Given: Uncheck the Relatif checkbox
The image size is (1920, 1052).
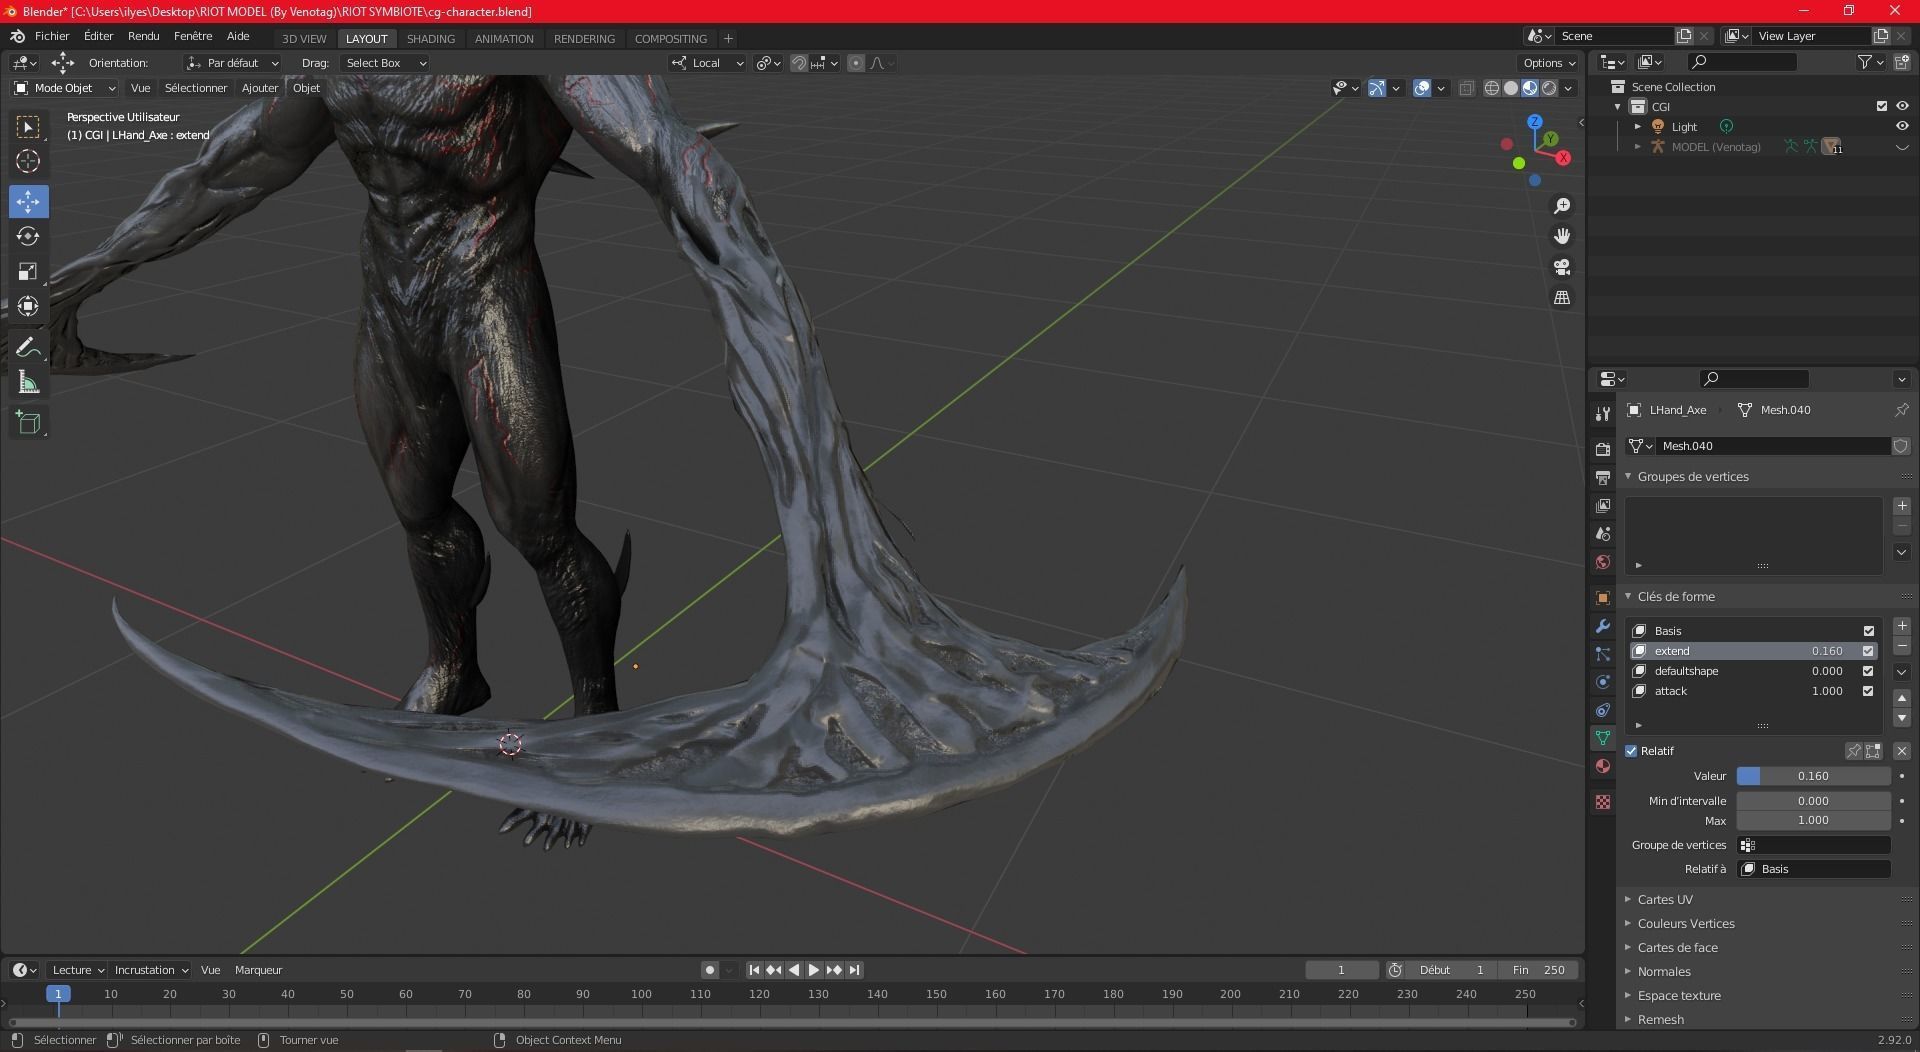Looking at the screenshot, I should (x=1631, y=751).
